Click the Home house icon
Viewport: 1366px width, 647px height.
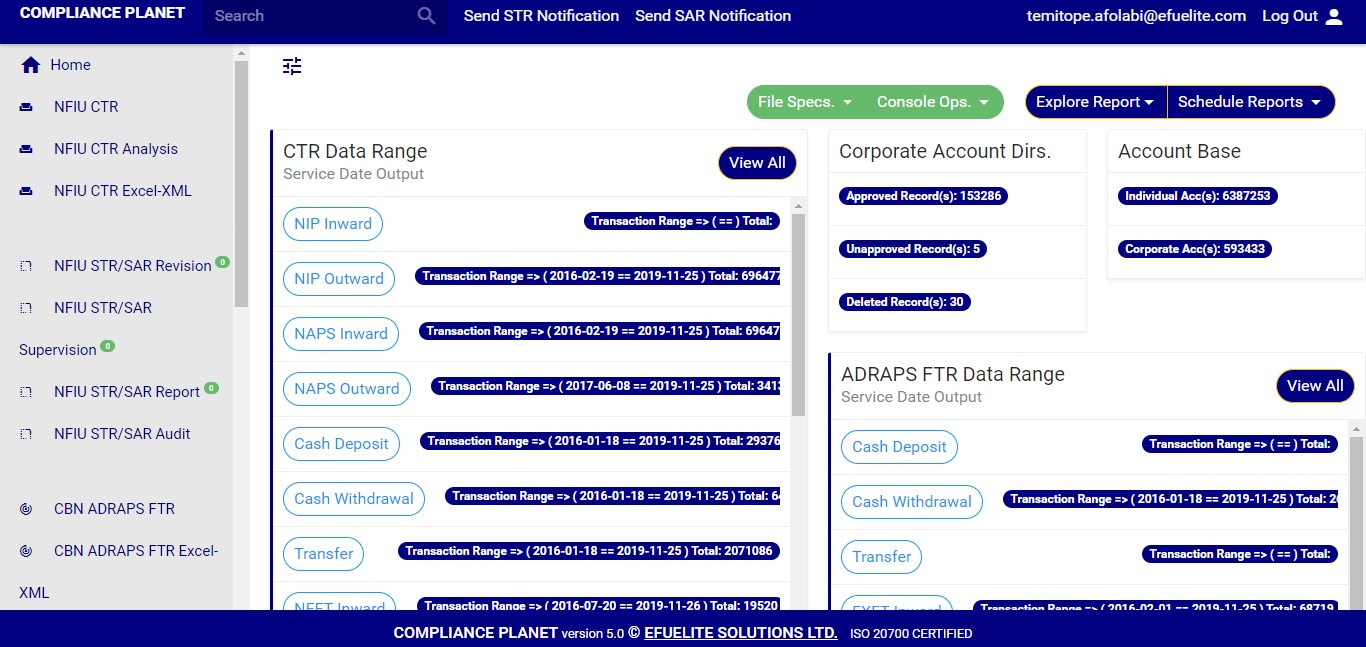click(x=31, y=65)
